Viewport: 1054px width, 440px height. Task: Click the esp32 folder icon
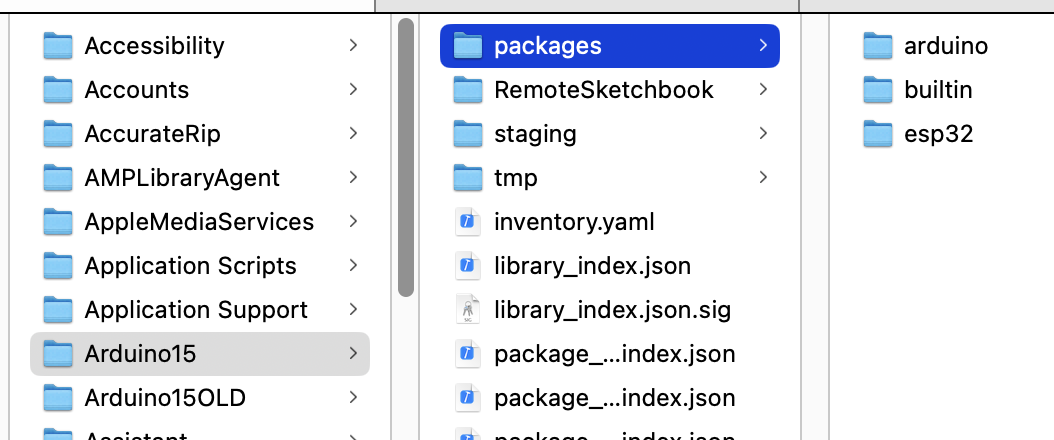tap(877, 134)
